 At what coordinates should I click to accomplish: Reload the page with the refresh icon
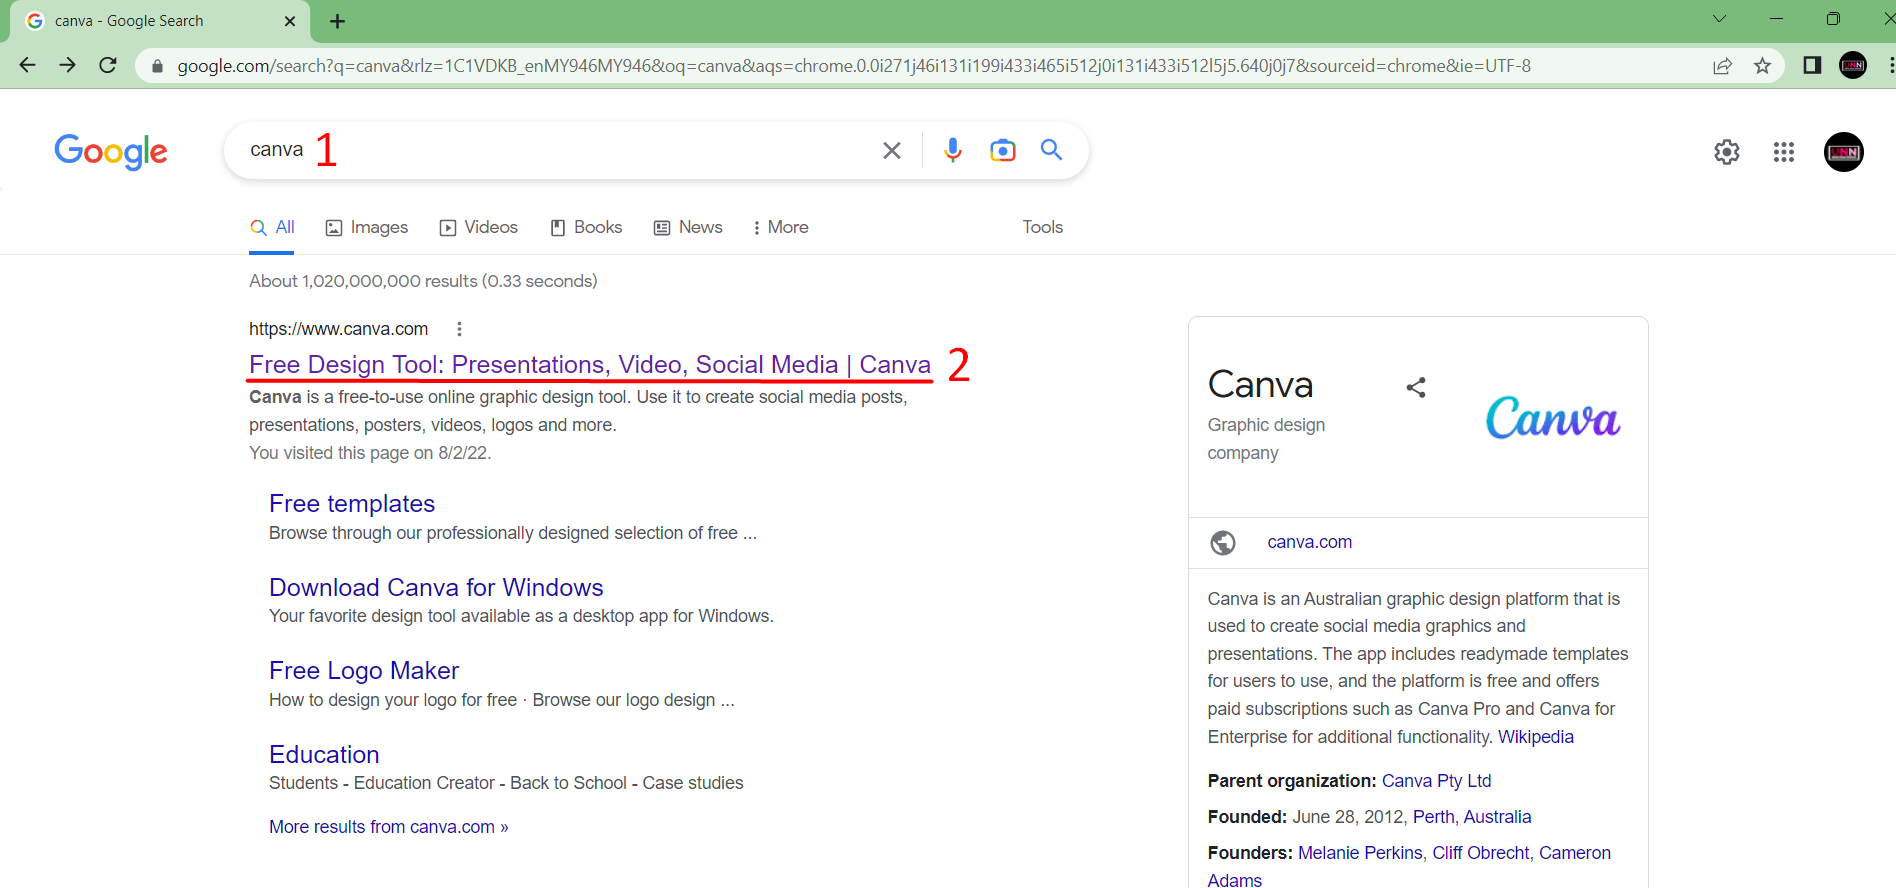(x=108, y=65)
